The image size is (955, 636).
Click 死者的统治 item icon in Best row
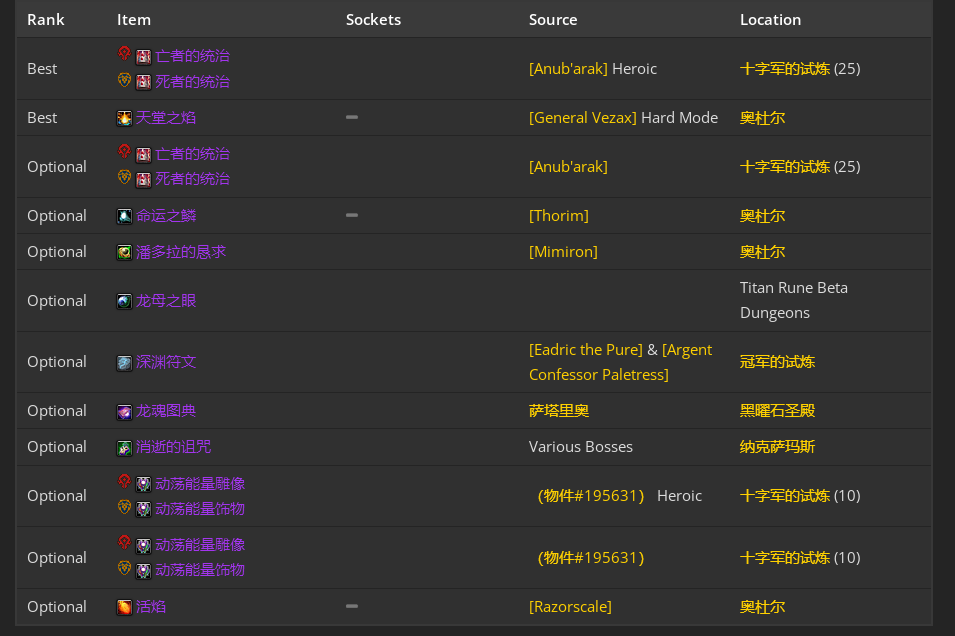pyautogui.click(x=143, y=82)
